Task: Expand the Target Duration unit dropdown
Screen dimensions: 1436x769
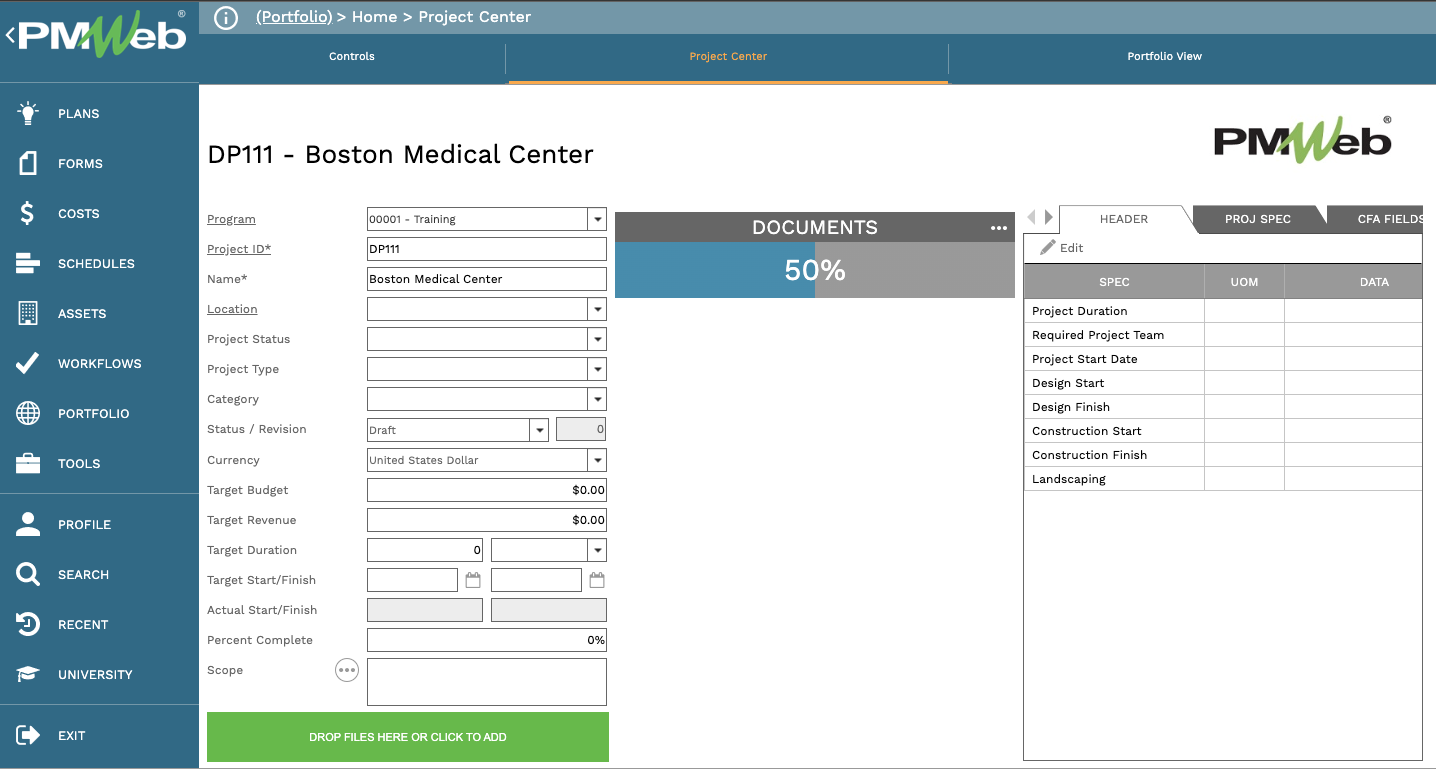Action: pyautogui.click(x=597, y=550)
